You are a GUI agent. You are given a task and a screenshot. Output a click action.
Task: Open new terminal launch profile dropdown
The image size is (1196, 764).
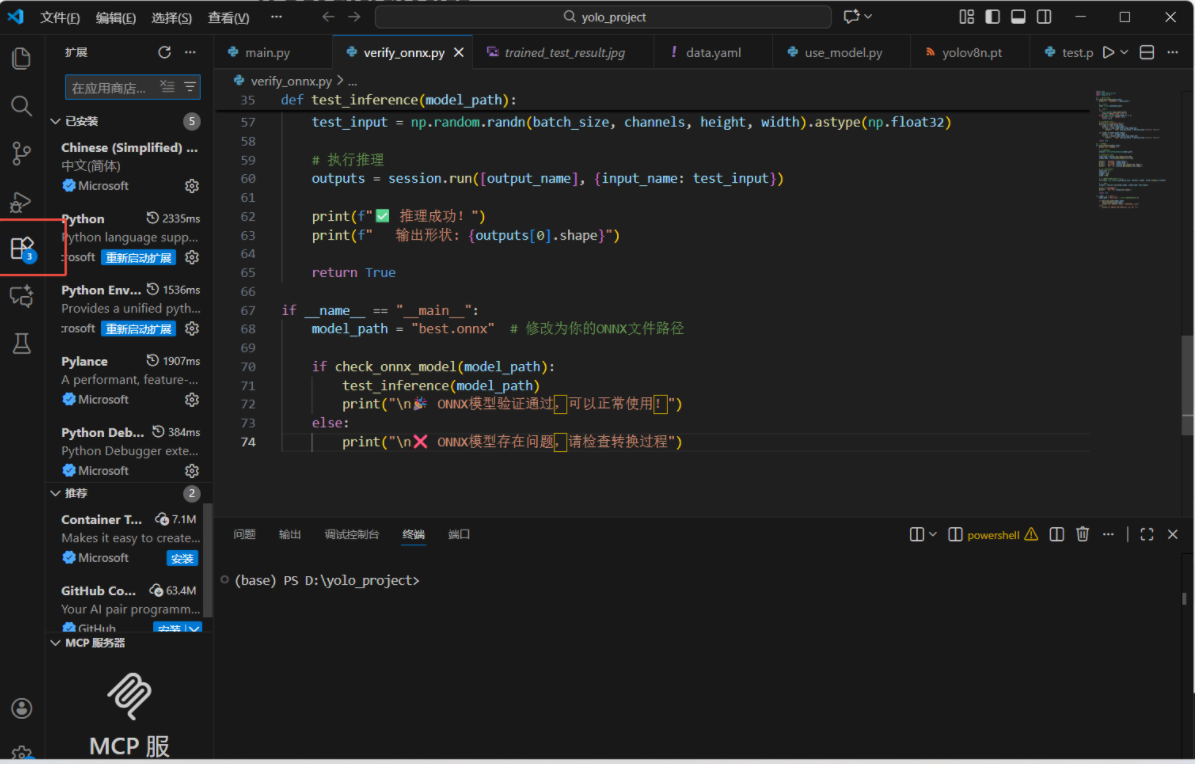click(x=933, y=534)
